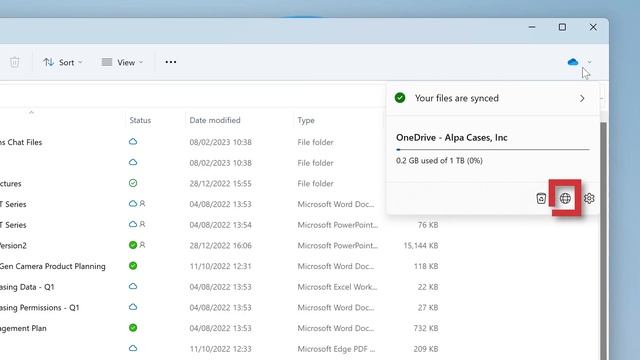The image size is (640, 360).
Task: Click green check for Camera Product Planning
Action: coord(133,266)
